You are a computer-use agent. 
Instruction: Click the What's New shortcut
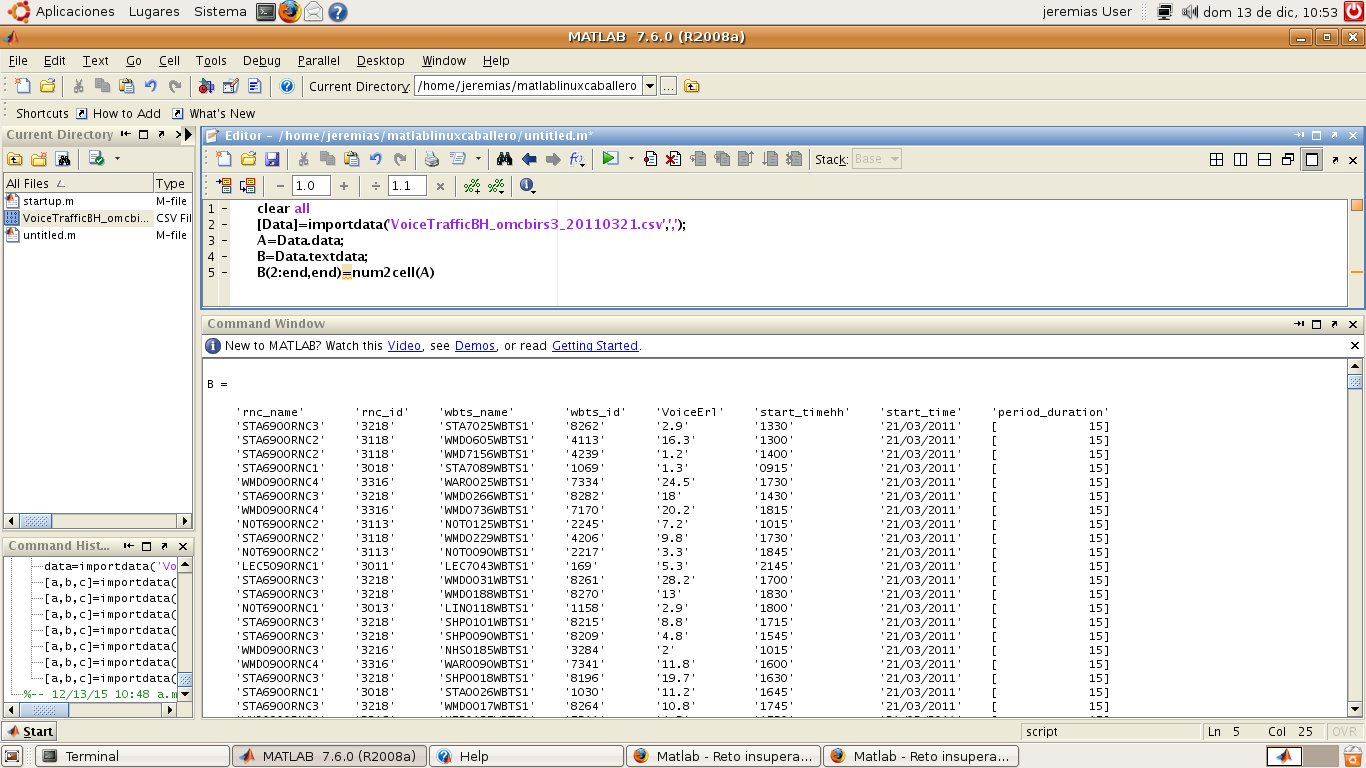tap(213, 114)
